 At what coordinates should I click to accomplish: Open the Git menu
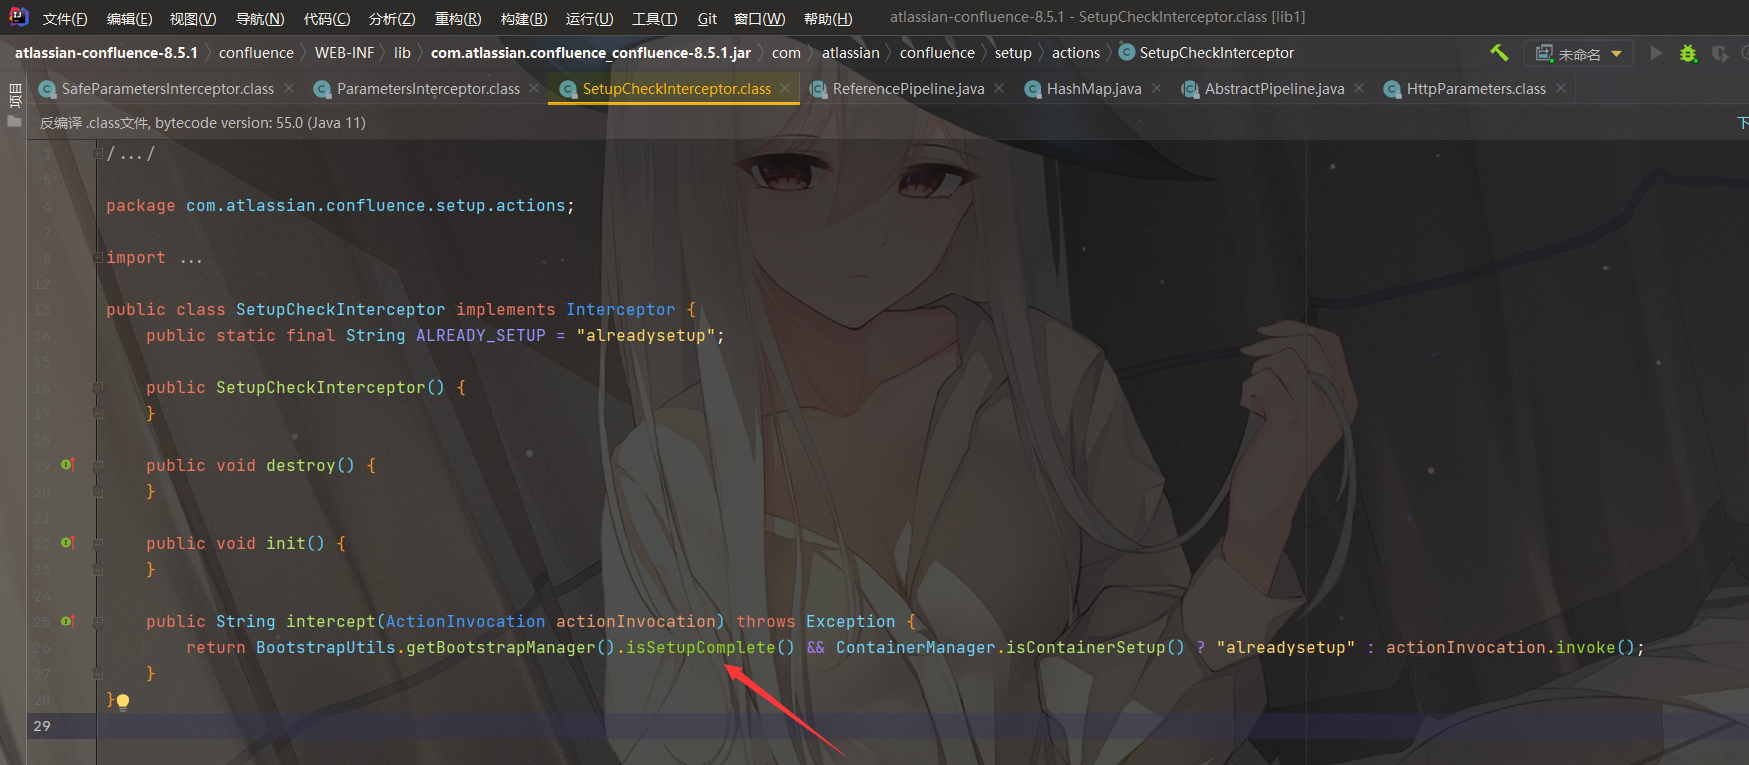click(x=707, y=18)
